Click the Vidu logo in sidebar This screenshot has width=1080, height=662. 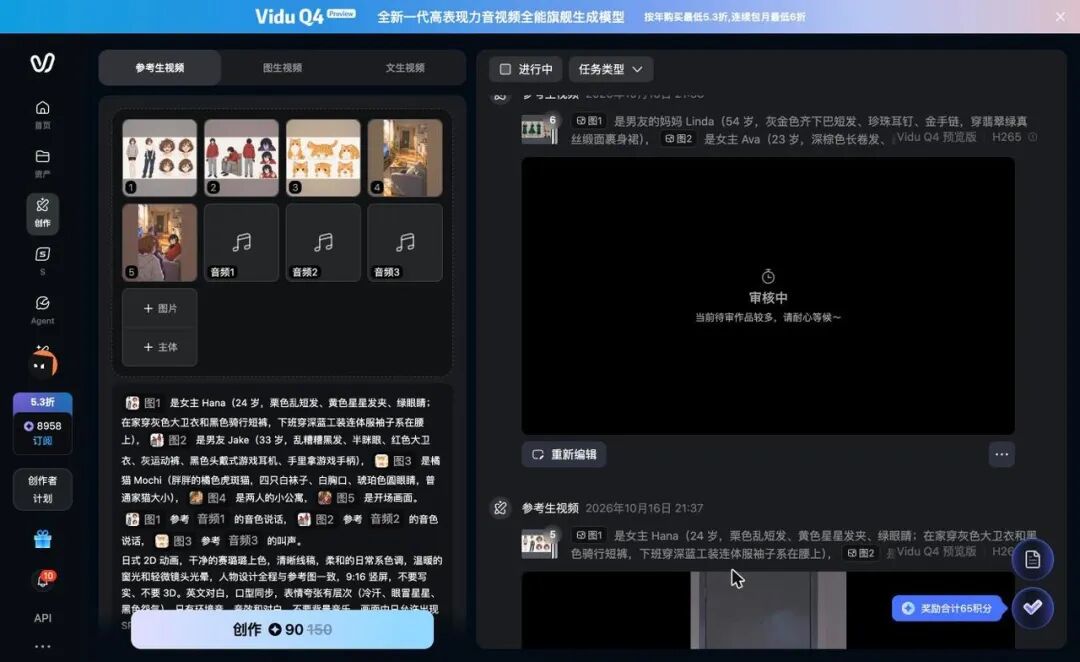(x=42, y=63)
